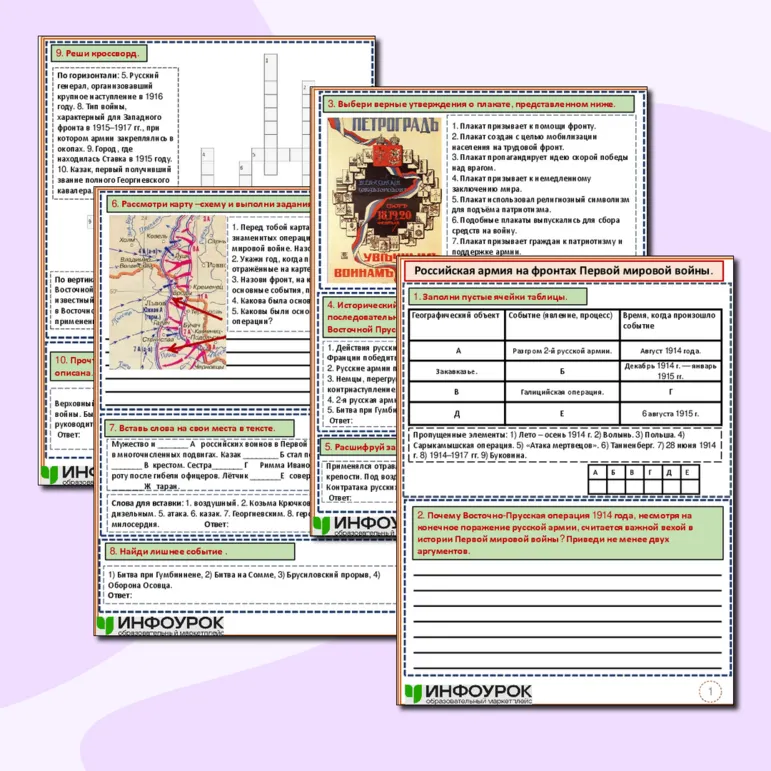This screenshot has height=771, width=771.
Task: Click the Brusilov offensive map scheme
Action: (x=167, y=292)
